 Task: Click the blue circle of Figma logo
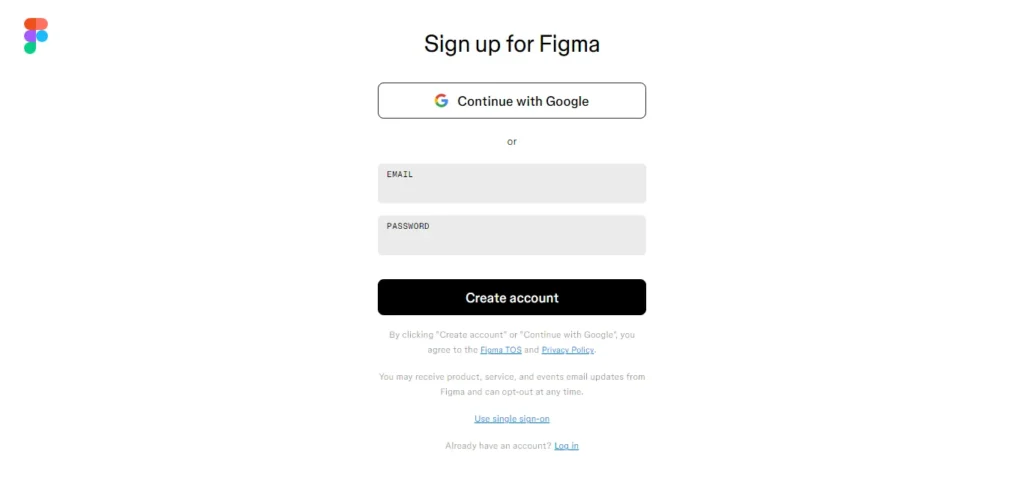click(42, 36)
